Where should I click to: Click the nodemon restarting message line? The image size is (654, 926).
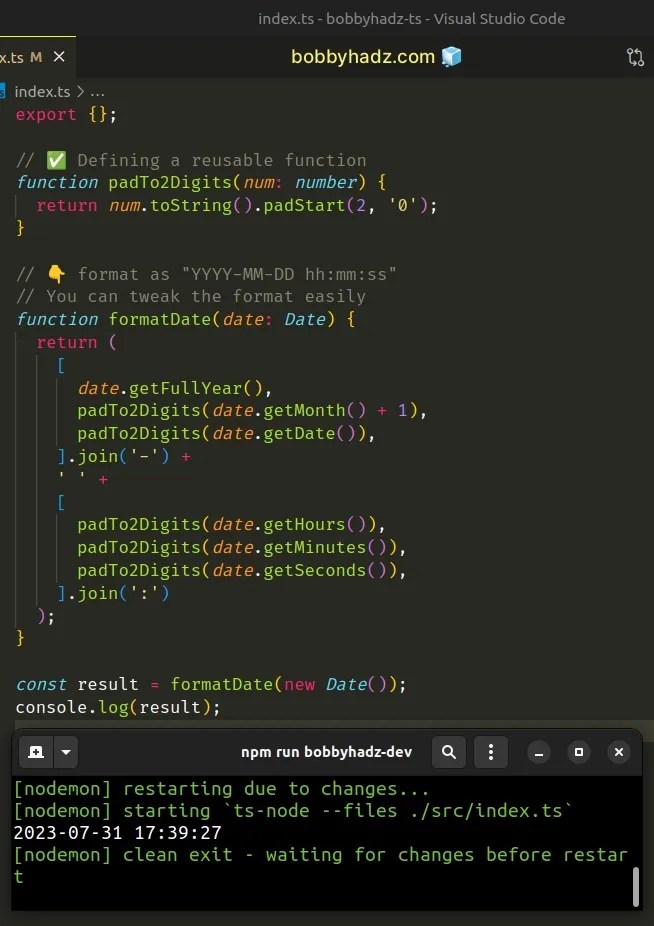[221, 789]
